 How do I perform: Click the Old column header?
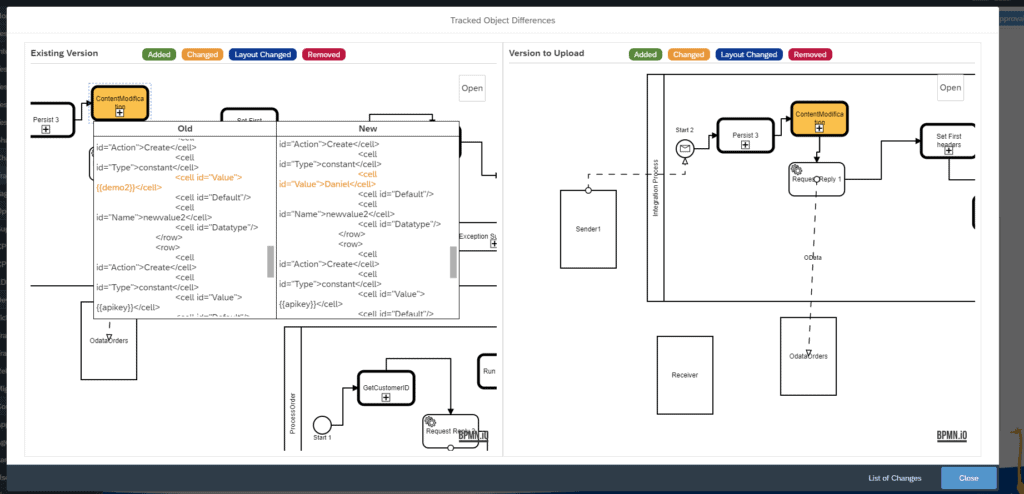(x=185, y=129)
